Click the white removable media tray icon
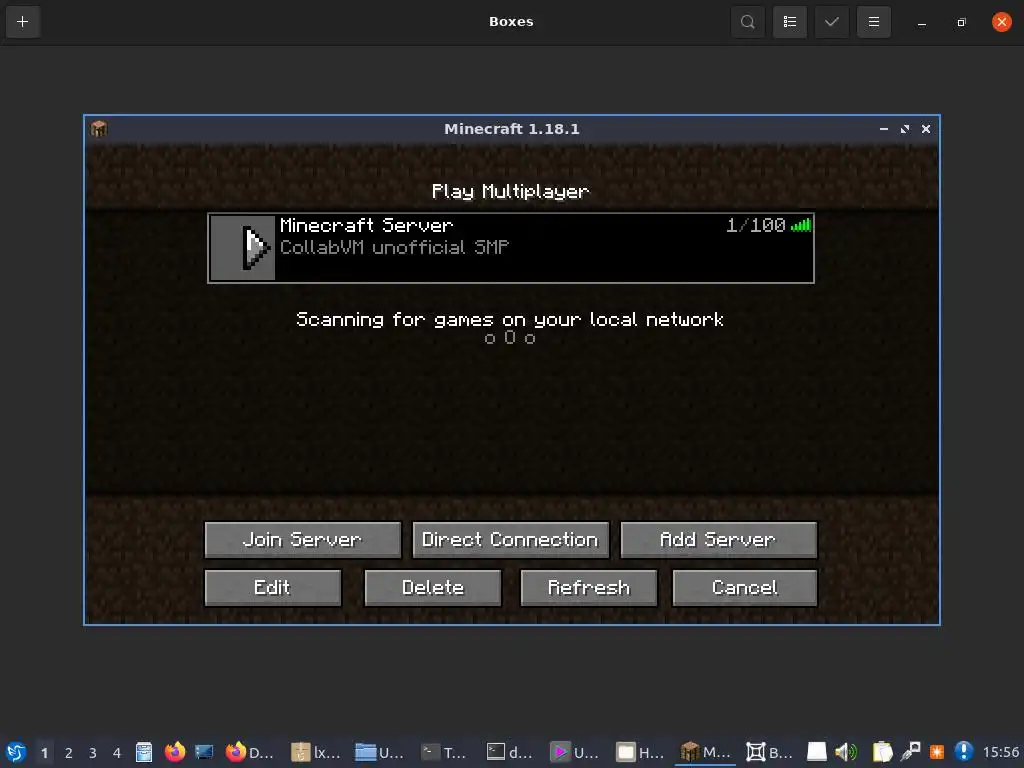This screenshot has width=1024, height=768. coord(816,752)
